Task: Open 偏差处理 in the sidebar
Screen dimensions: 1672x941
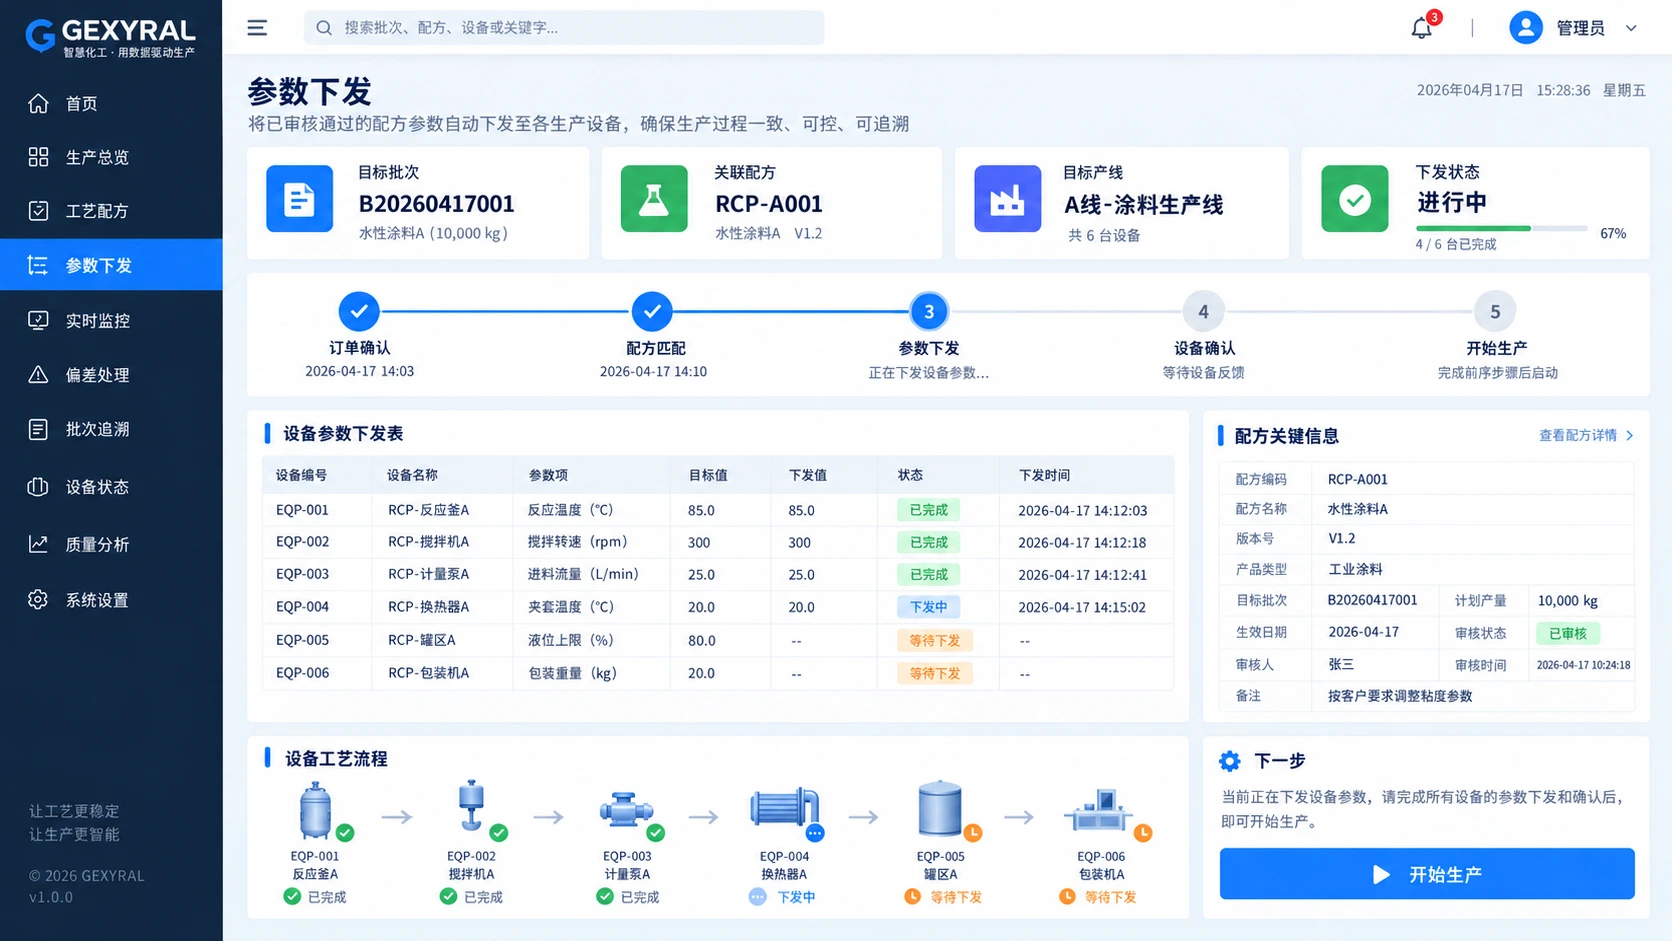Action: coord(111,375)
